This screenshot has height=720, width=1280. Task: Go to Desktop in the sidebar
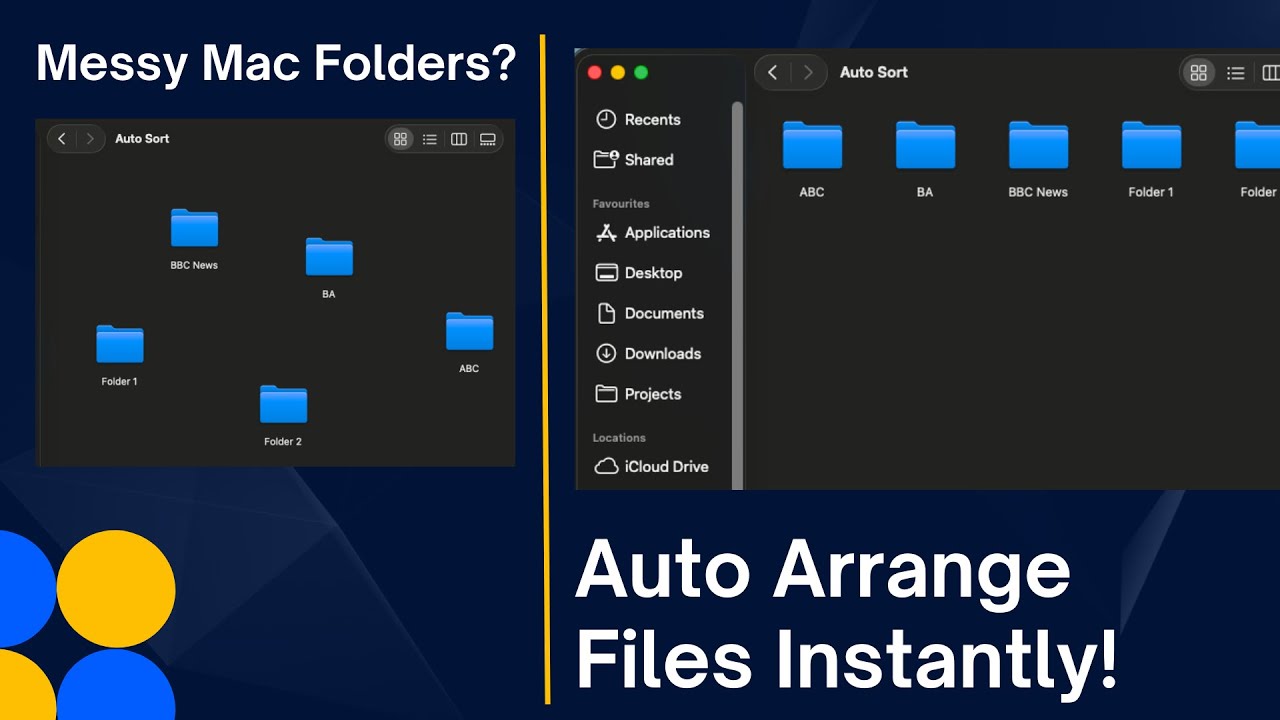click(639, 273)
